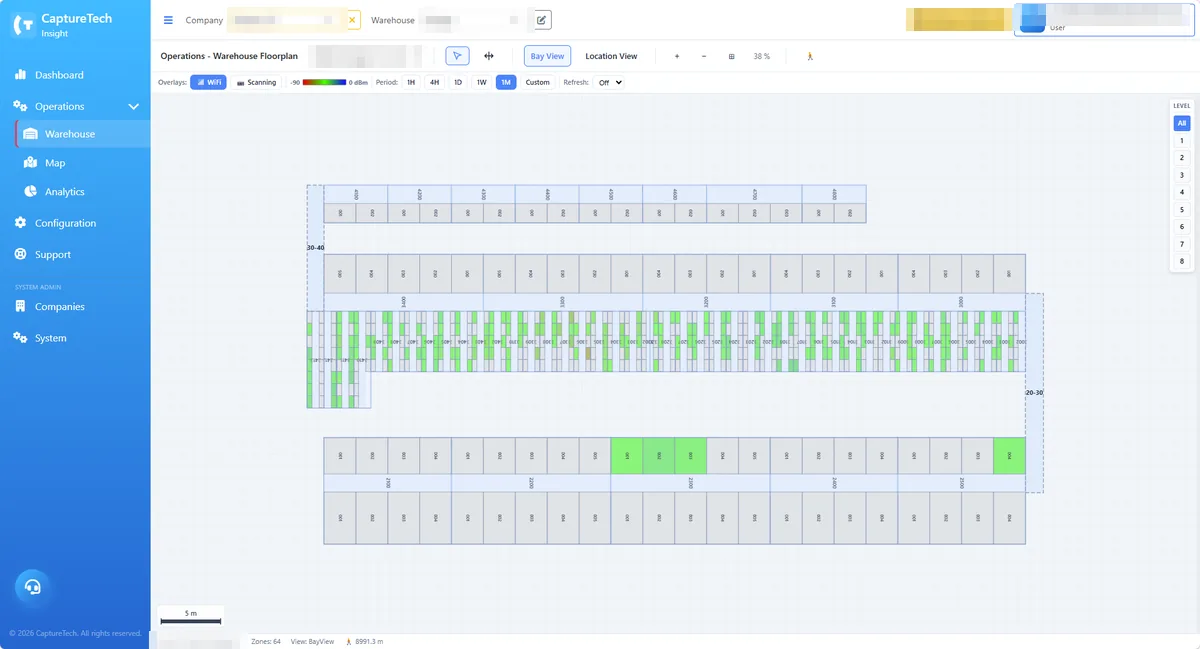Filter to level 5
This screenshot has height=649, width=1200.
1182,210
